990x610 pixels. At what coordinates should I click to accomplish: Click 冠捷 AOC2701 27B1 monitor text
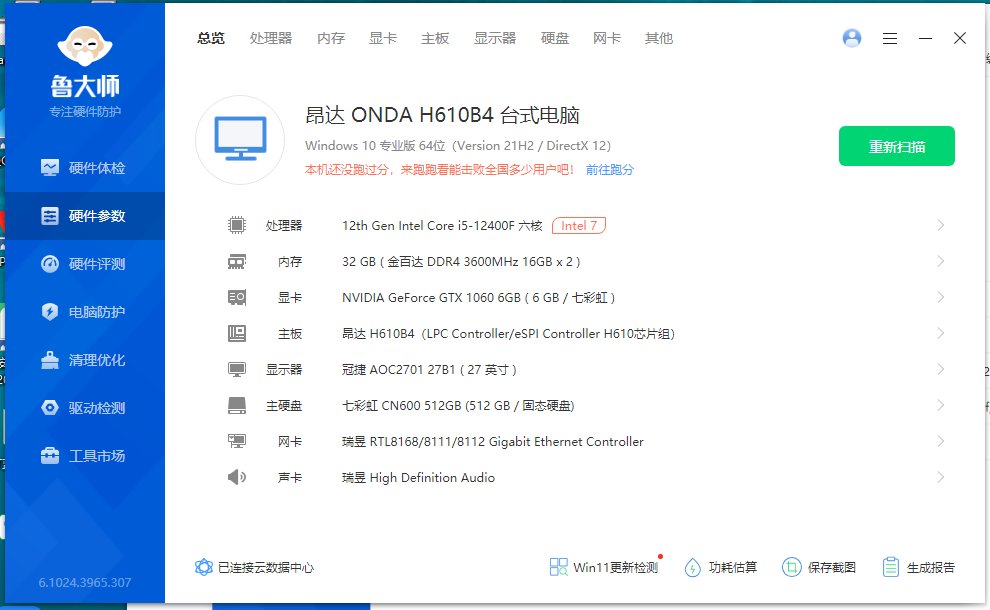coord(429,369)
